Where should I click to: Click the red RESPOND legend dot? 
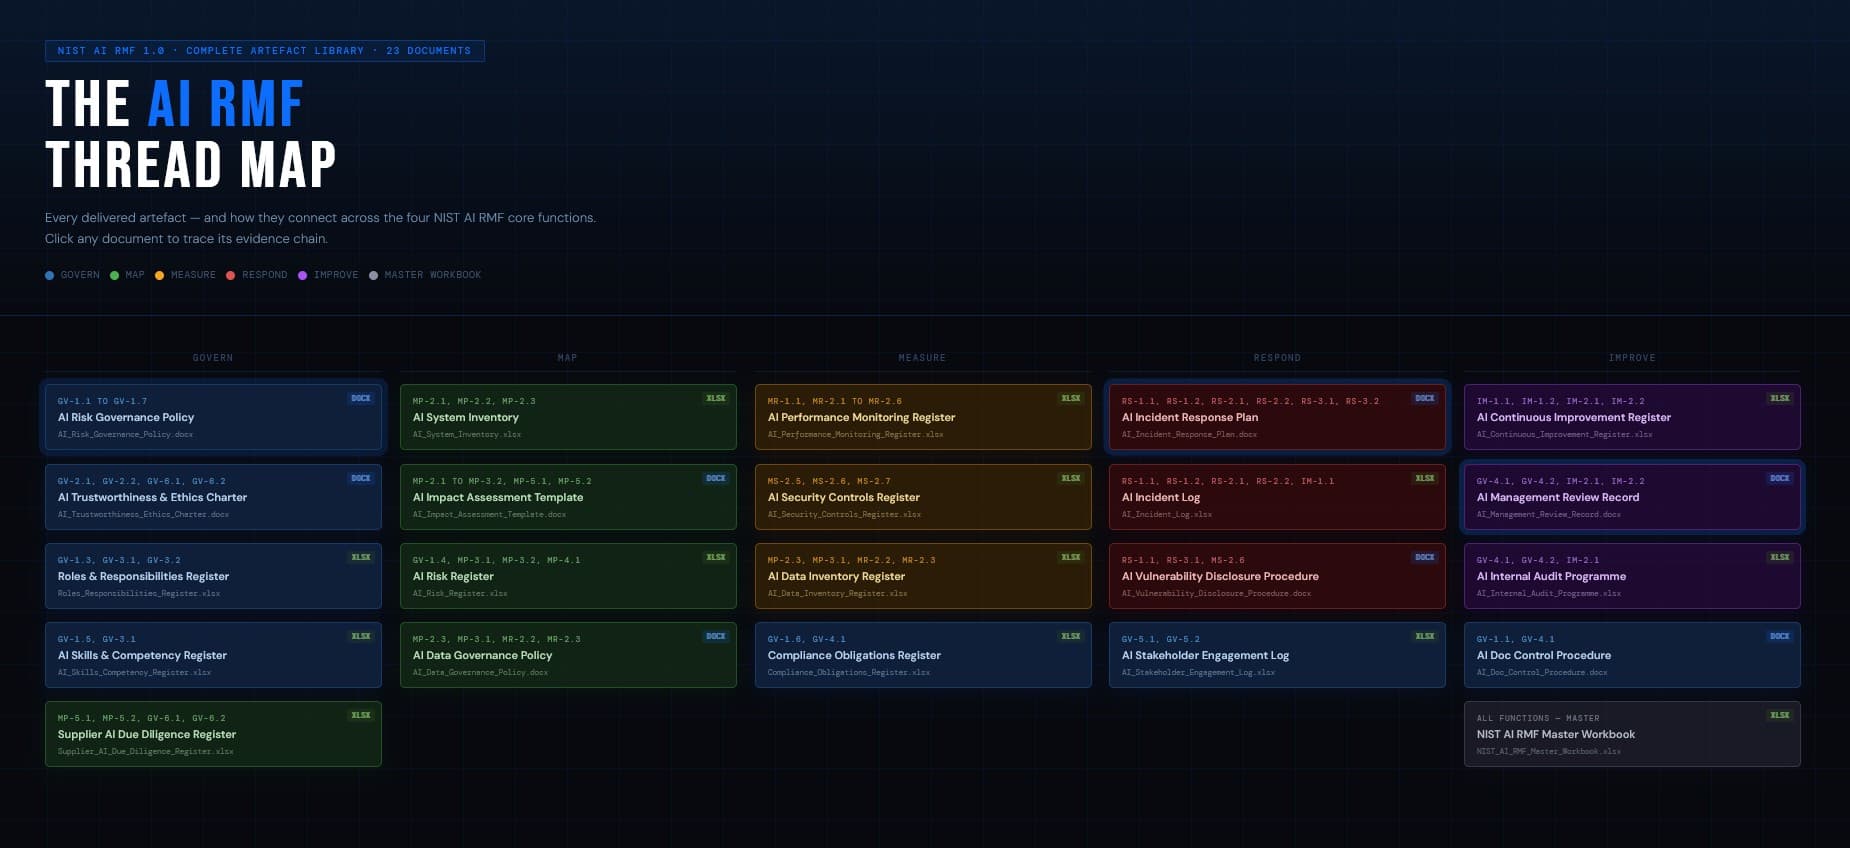(230, 275)
